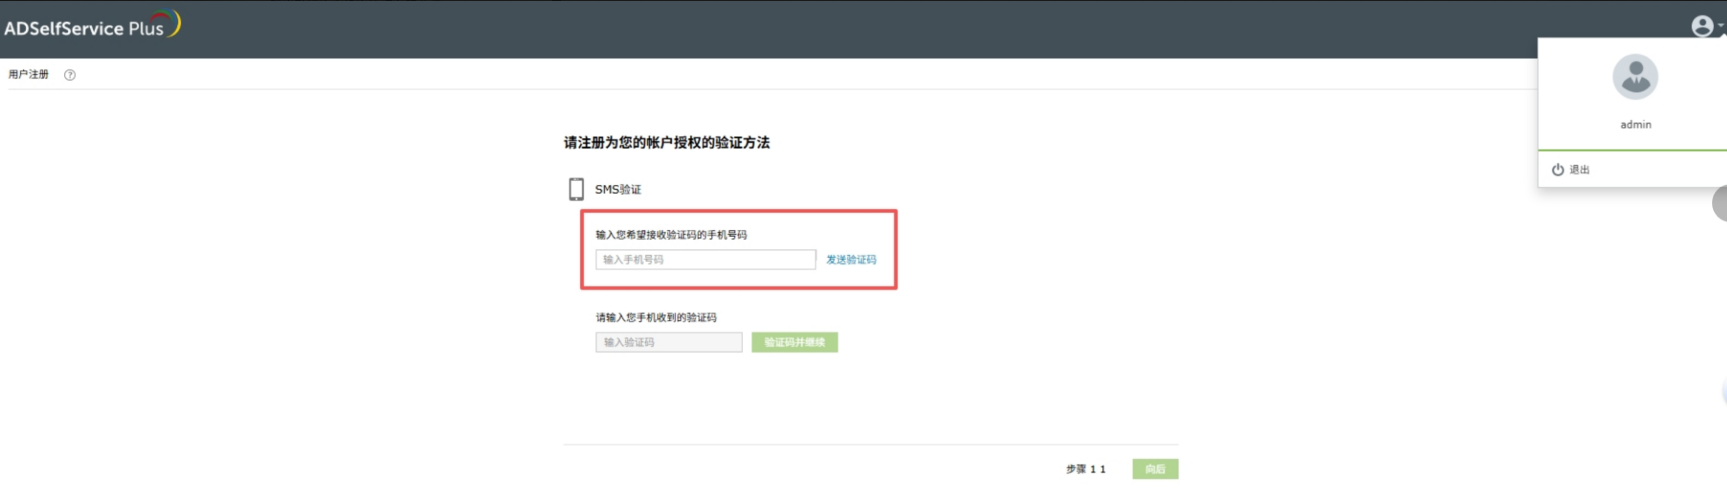
Task: Click the SMS验证 method label
Action: click(618, 190)
